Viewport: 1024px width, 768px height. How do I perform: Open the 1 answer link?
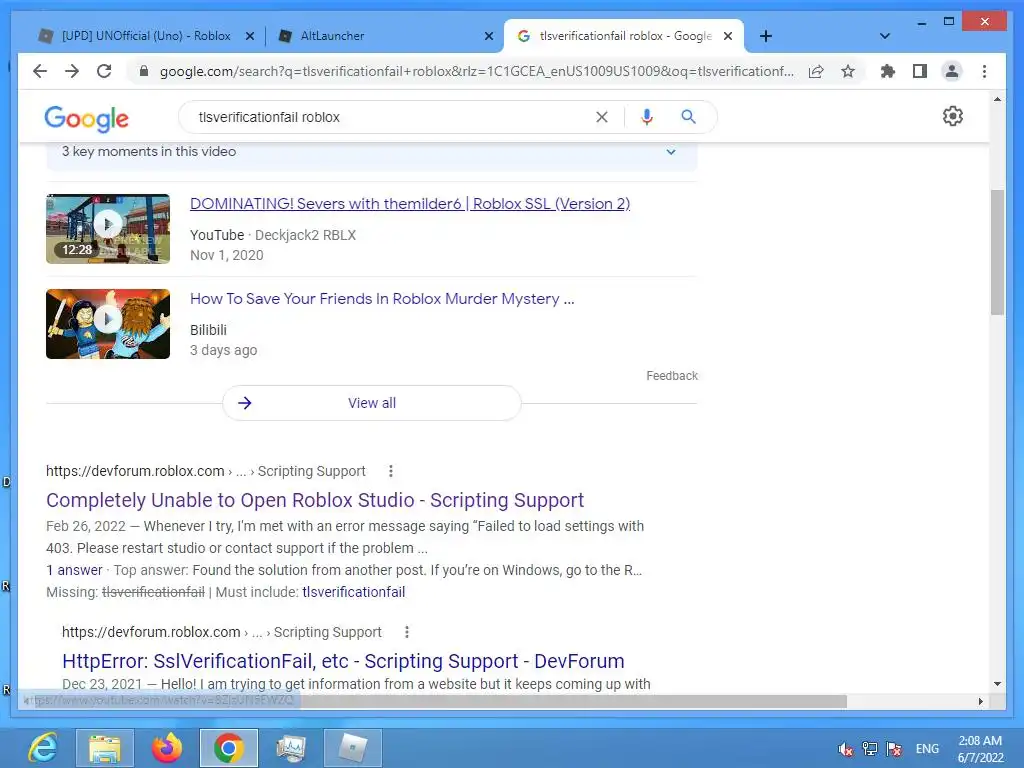tap(74, 570)
